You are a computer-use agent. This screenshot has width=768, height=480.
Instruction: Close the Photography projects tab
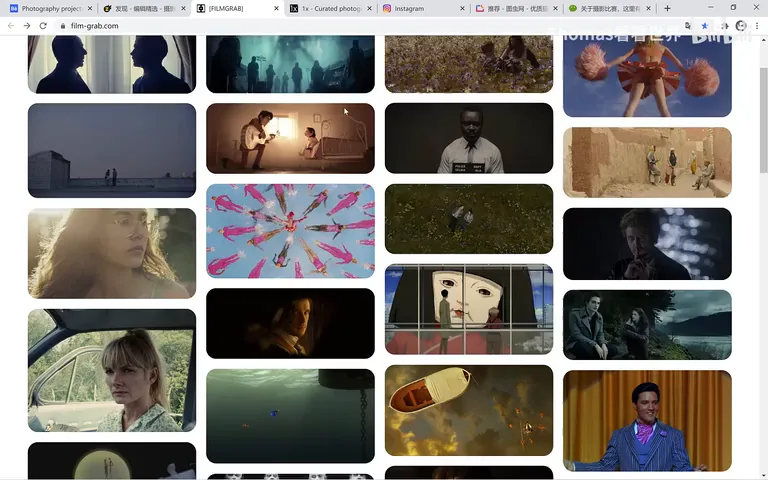click(x=90, y=8)
